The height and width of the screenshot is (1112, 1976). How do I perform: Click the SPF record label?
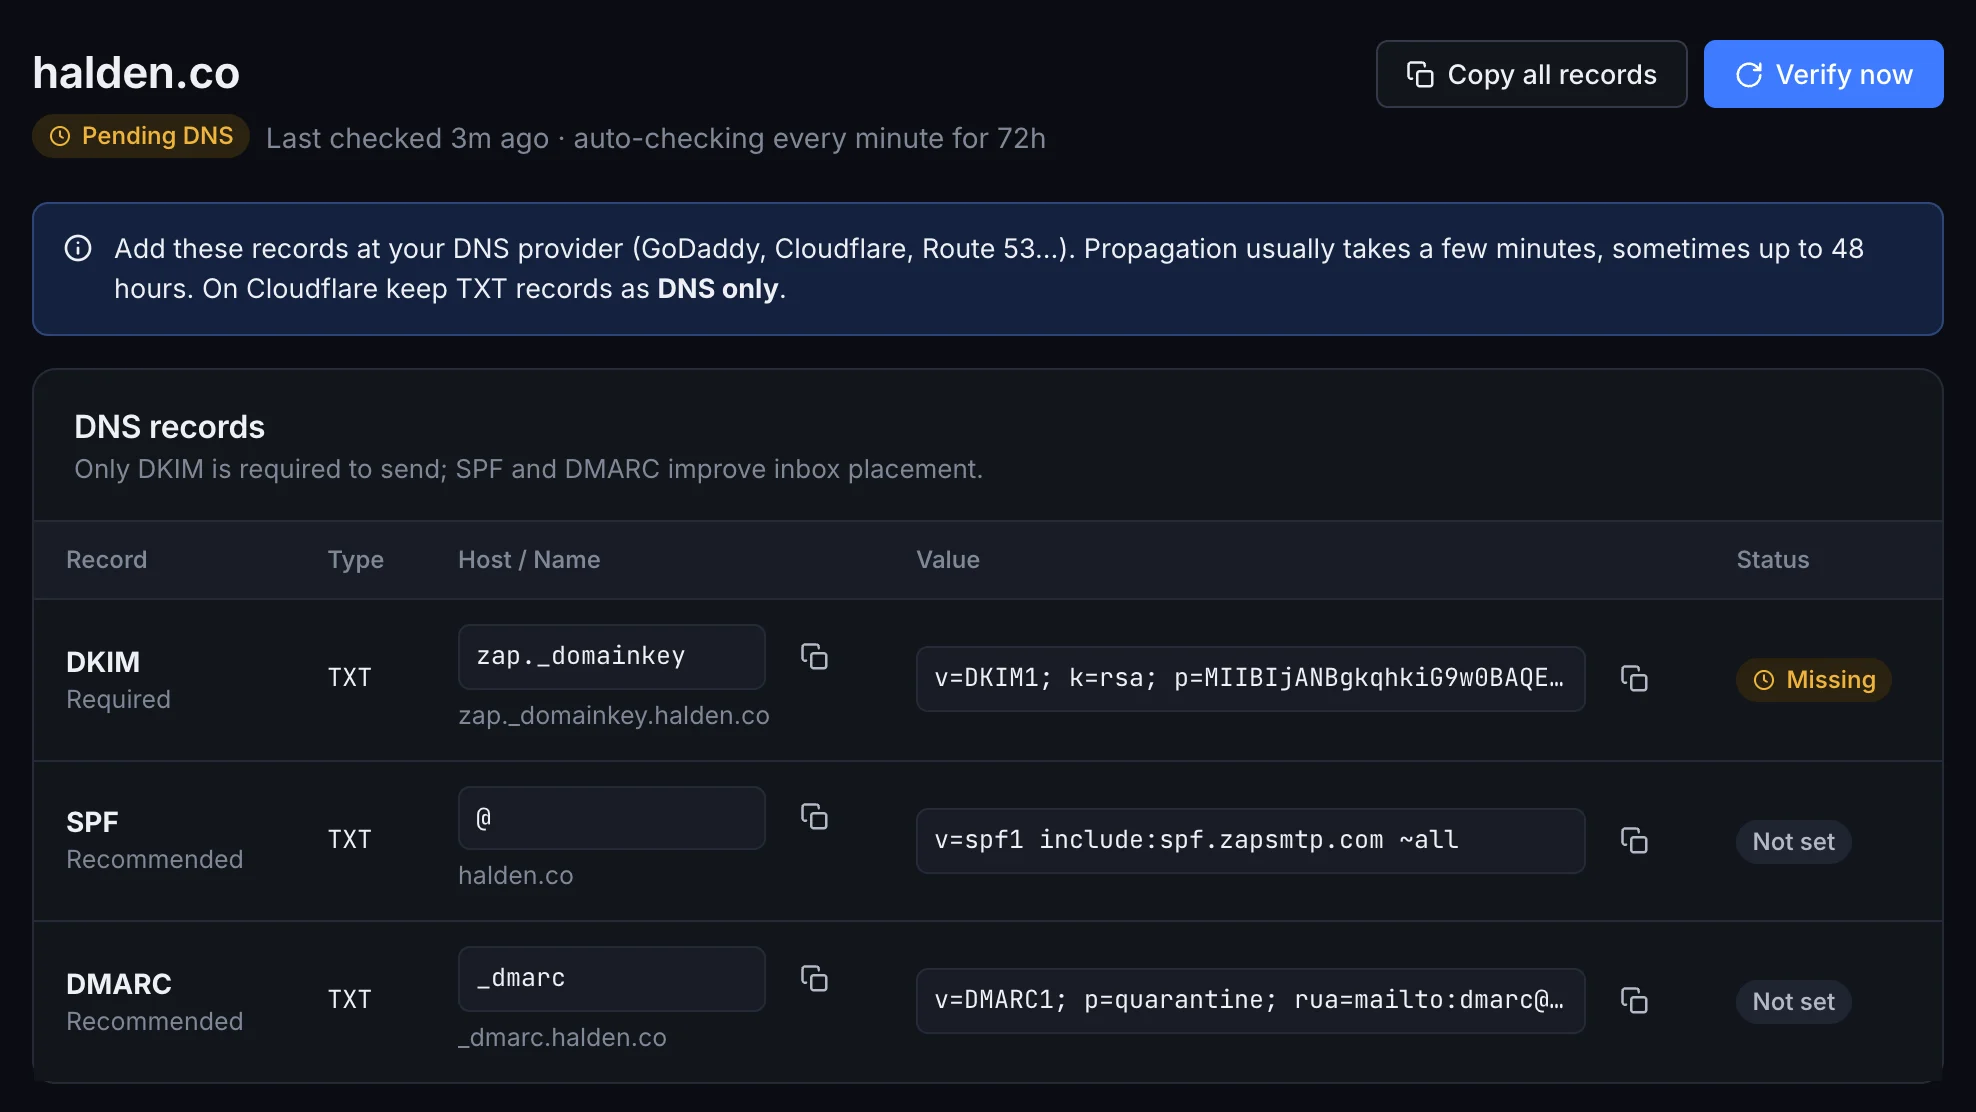pyautogui.click(x=92, y=822)
